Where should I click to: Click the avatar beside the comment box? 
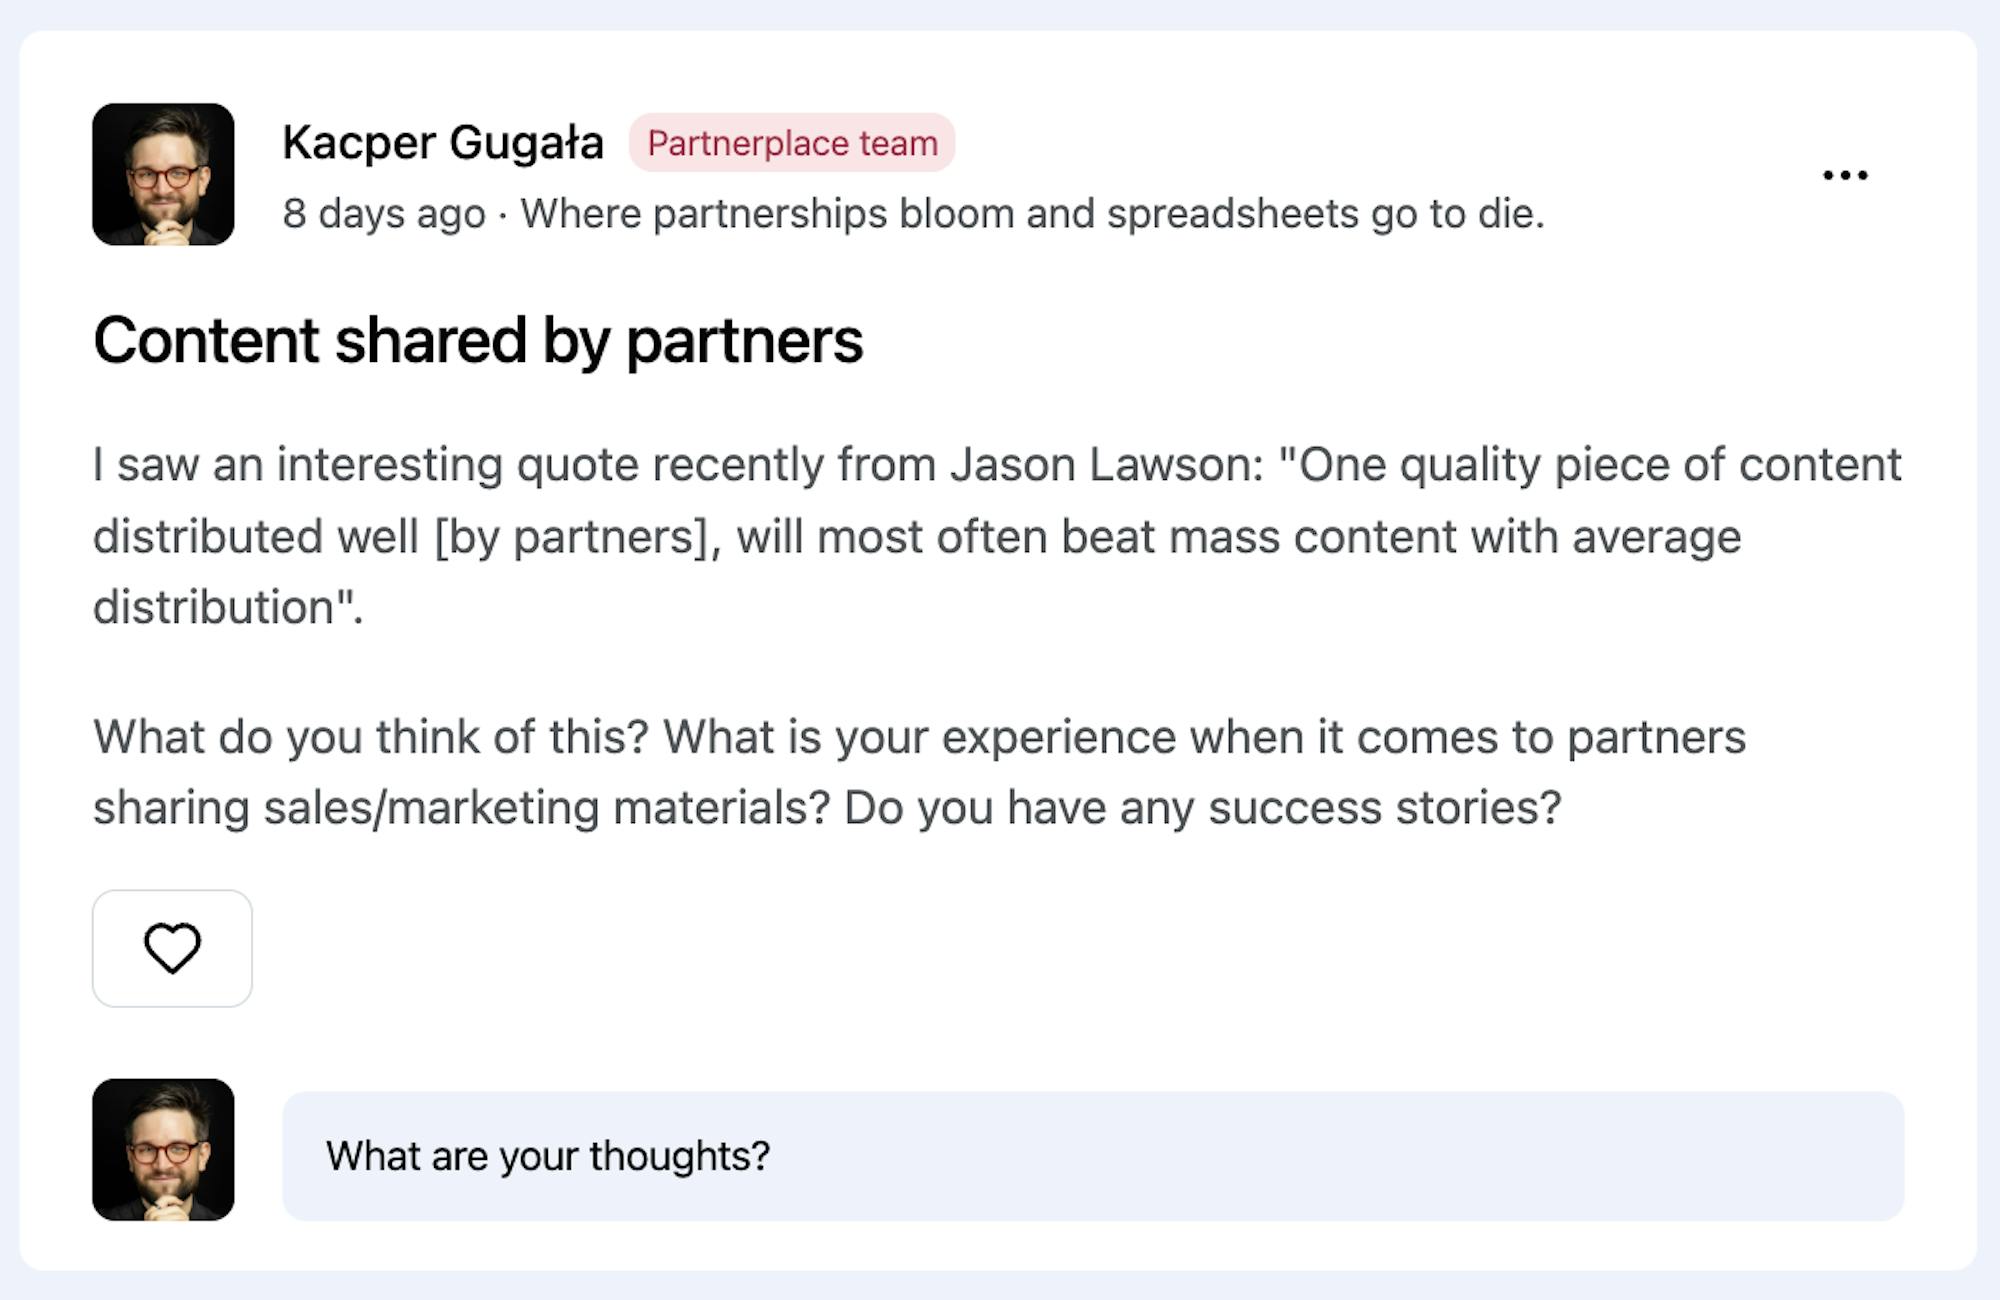tap(163, 1149)
